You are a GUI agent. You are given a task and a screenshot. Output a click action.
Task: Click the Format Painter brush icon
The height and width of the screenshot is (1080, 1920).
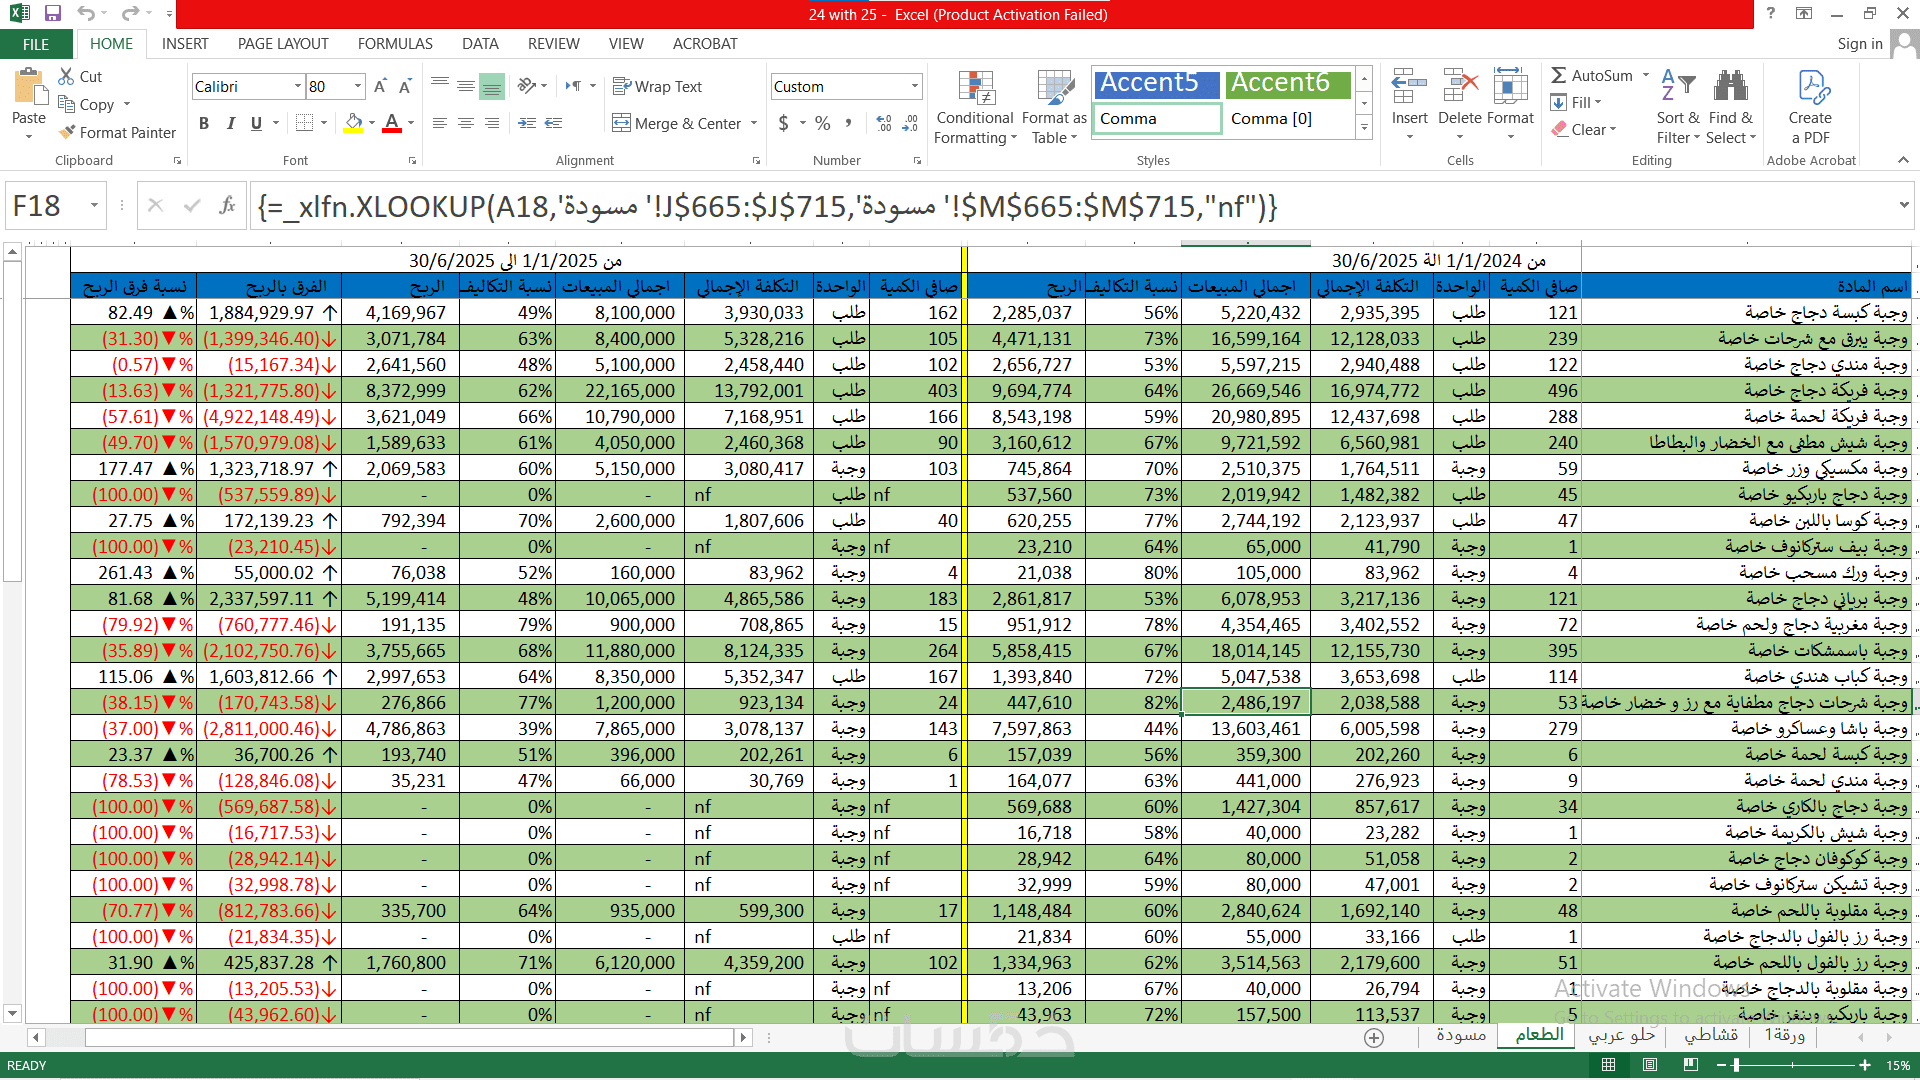tap(67, 132)
